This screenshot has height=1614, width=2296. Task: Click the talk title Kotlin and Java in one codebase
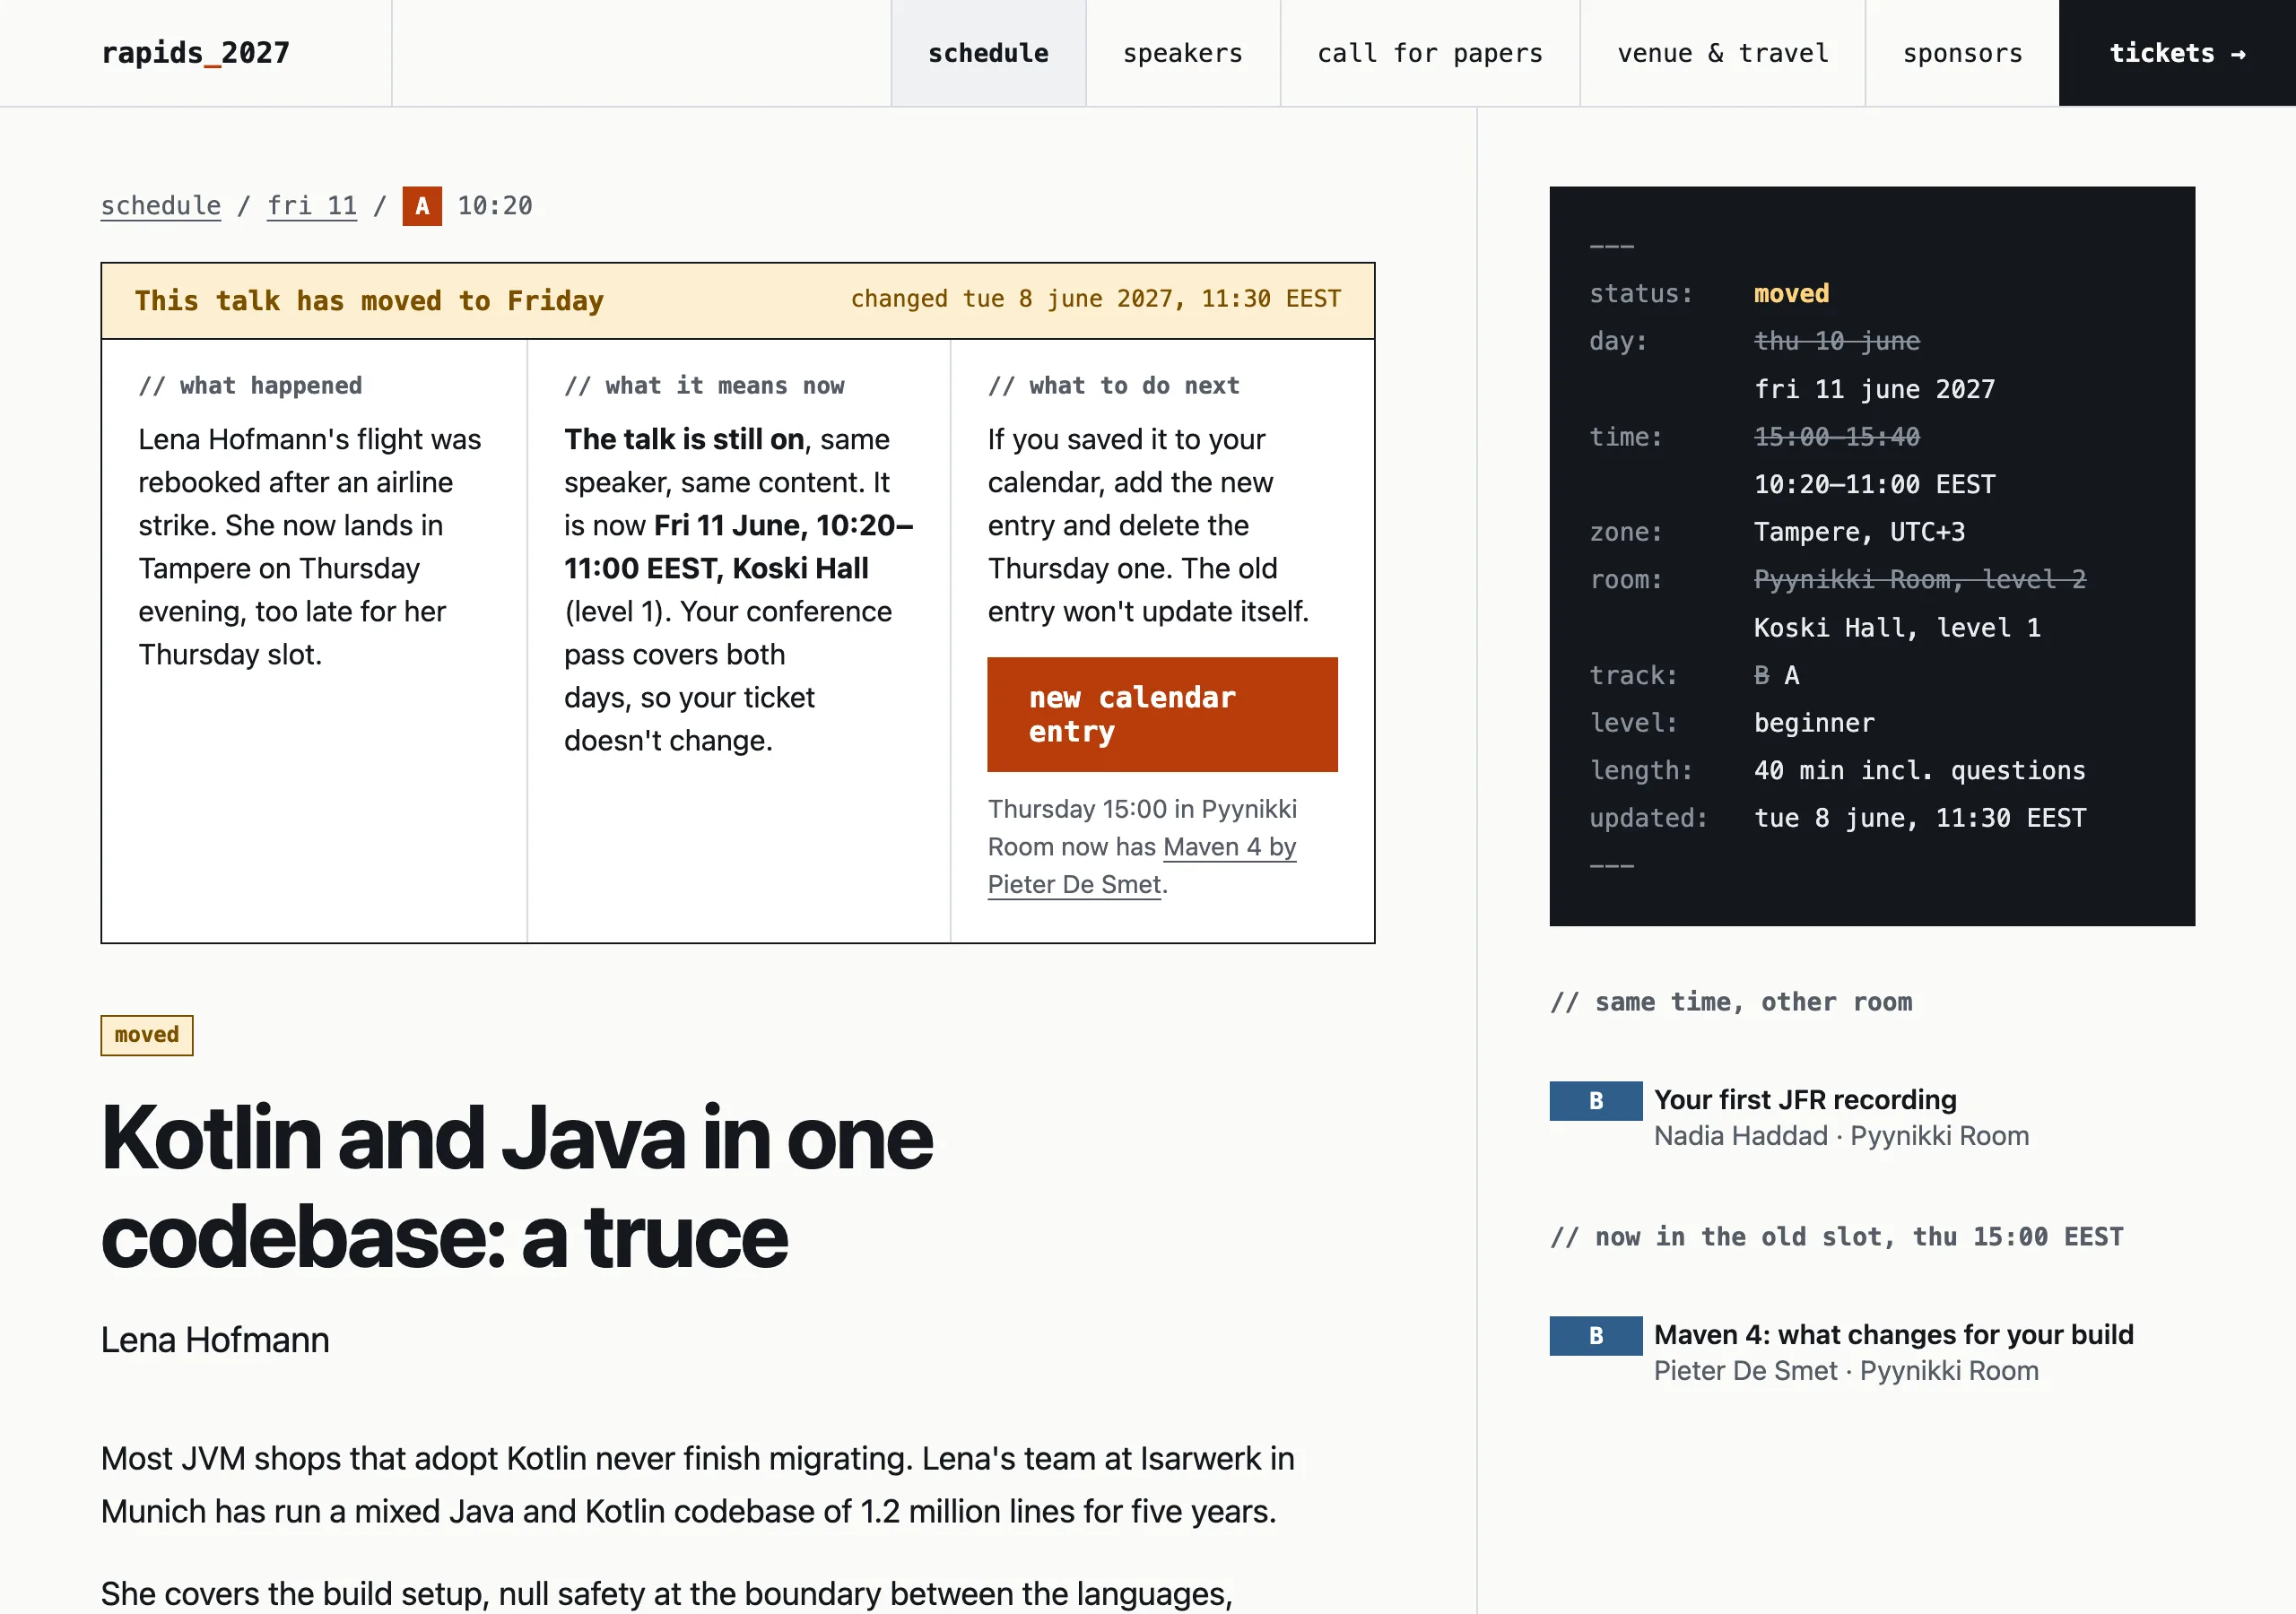[x=517, y=1187]
